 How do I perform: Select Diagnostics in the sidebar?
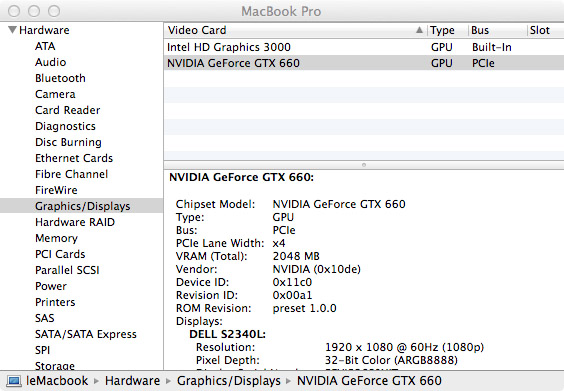65,126
